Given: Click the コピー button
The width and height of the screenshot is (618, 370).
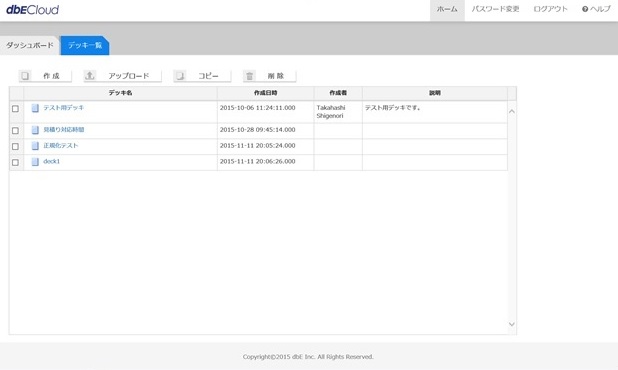Looking at the screenshot, I should pos(202,76).
